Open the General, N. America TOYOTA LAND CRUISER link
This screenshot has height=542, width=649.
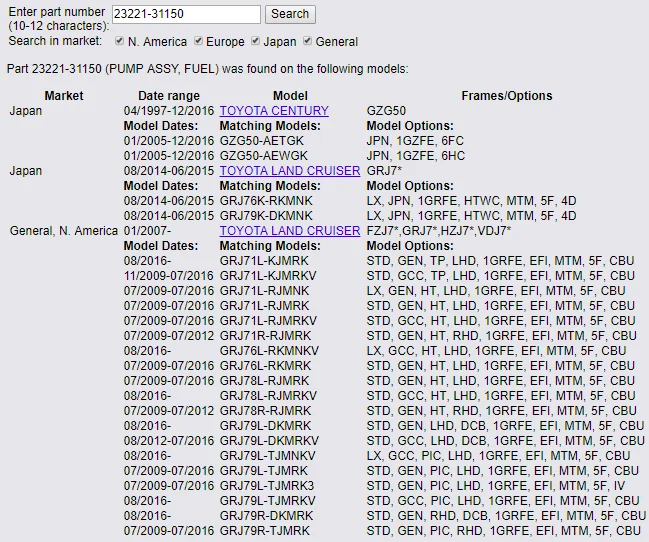[x=290, y=231]
